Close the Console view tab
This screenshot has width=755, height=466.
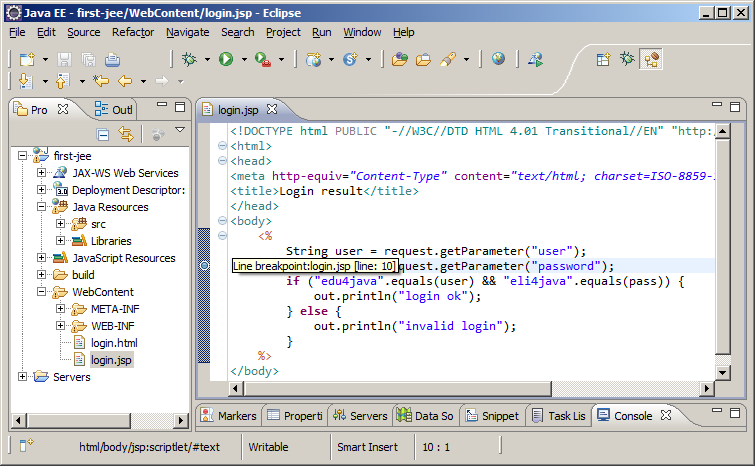pos(666,415)
